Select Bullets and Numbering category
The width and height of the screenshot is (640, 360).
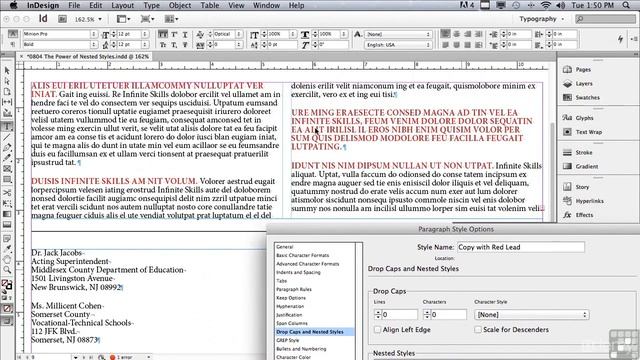pyautogui.click(x=301, y=349)
